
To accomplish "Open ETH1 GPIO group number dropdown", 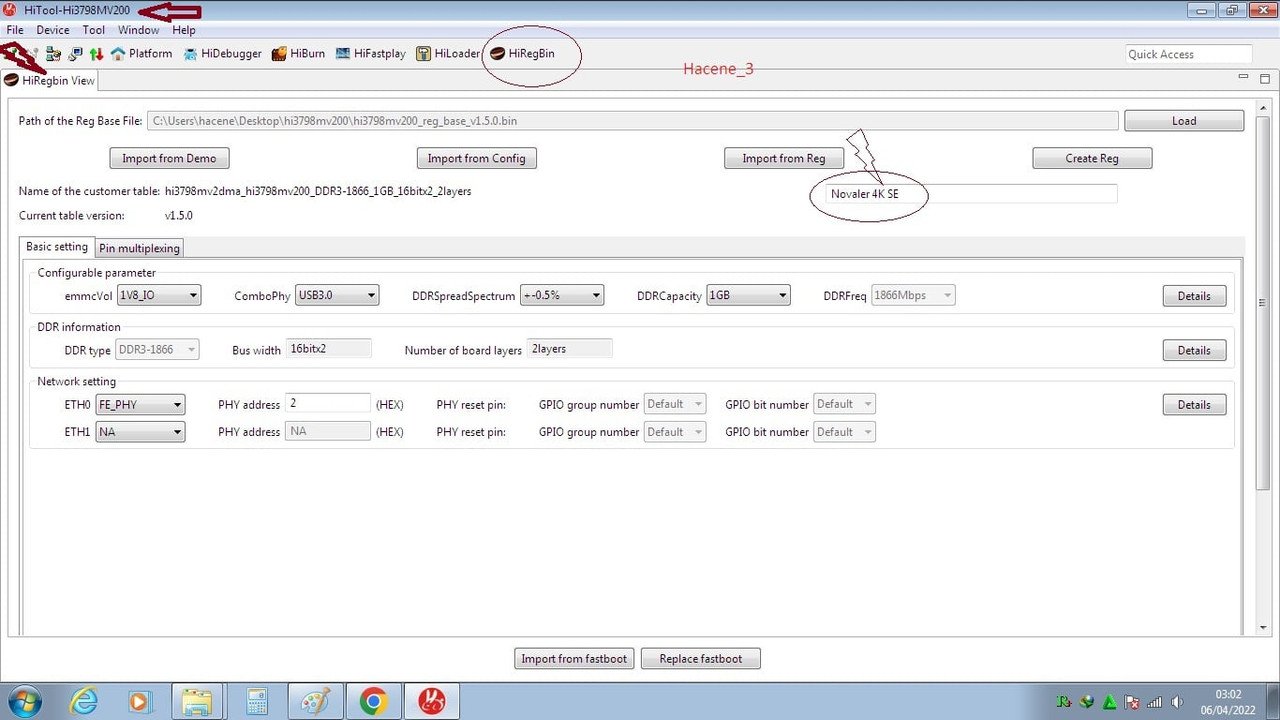I will pyautogui.click(x=675, y=432).
